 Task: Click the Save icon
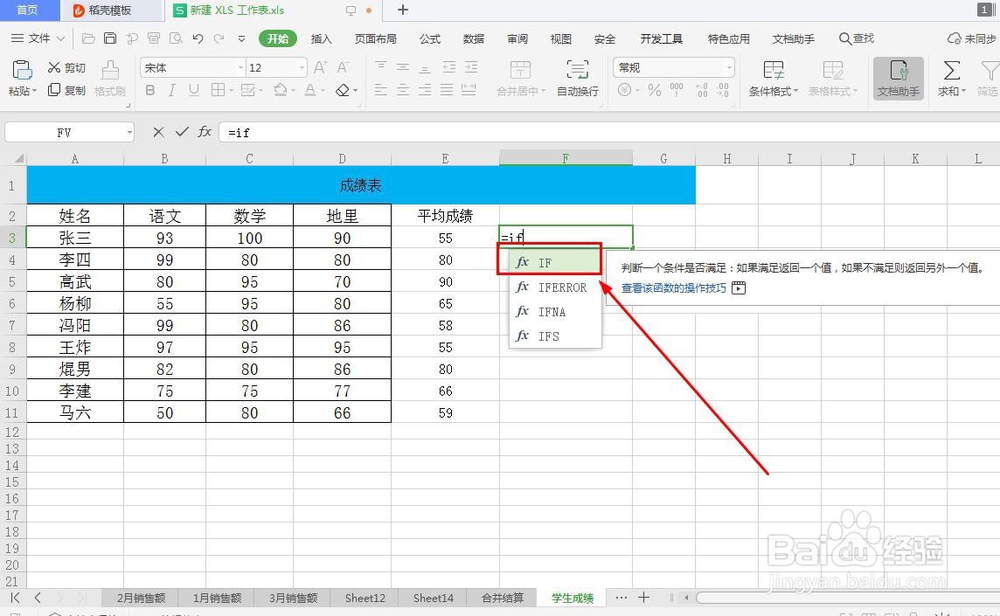point(110,37)
